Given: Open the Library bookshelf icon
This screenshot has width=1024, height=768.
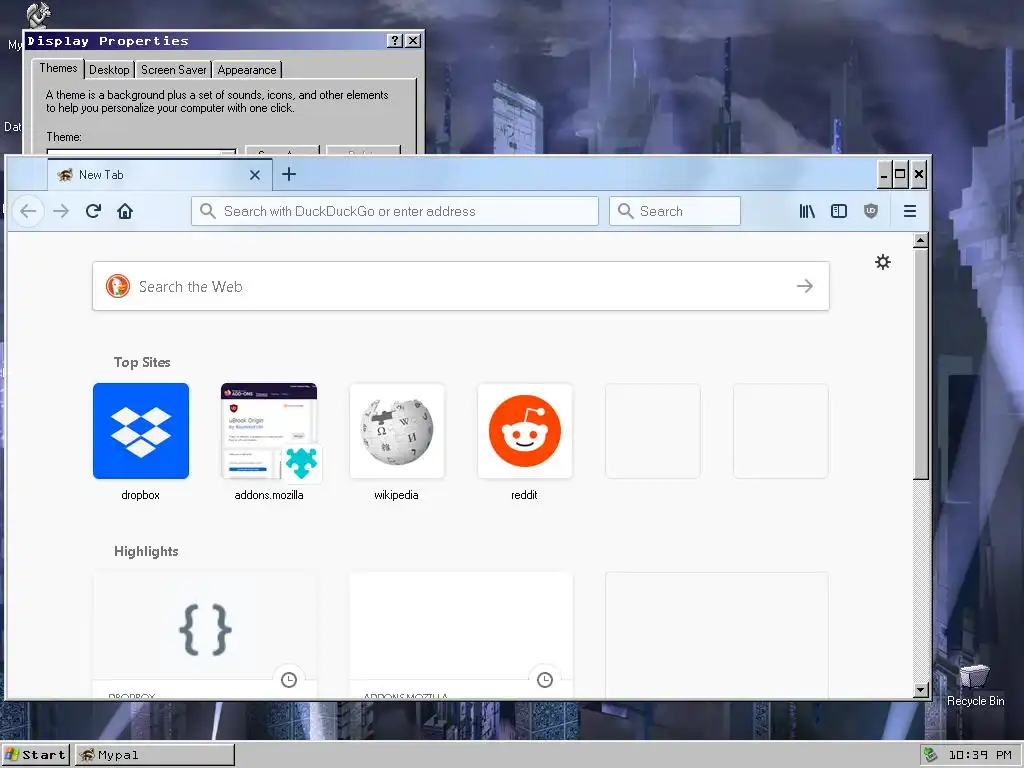Looking at the screenshot, I should coord(807,211).
